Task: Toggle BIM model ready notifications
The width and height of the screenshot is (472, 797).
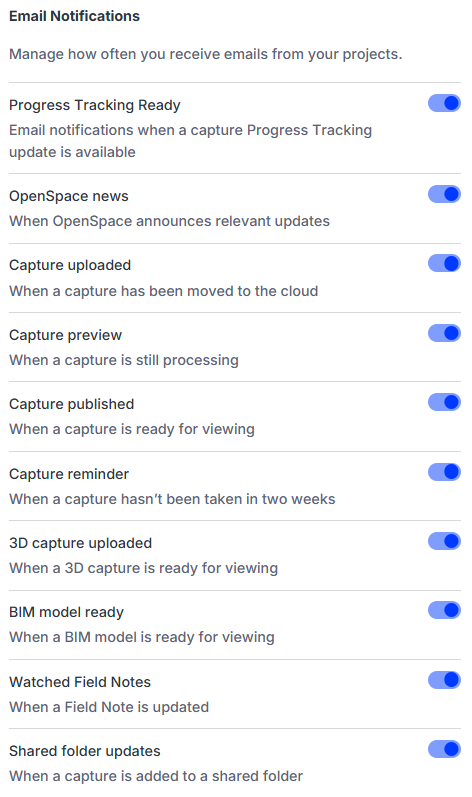Action: (x=444, y=610)
